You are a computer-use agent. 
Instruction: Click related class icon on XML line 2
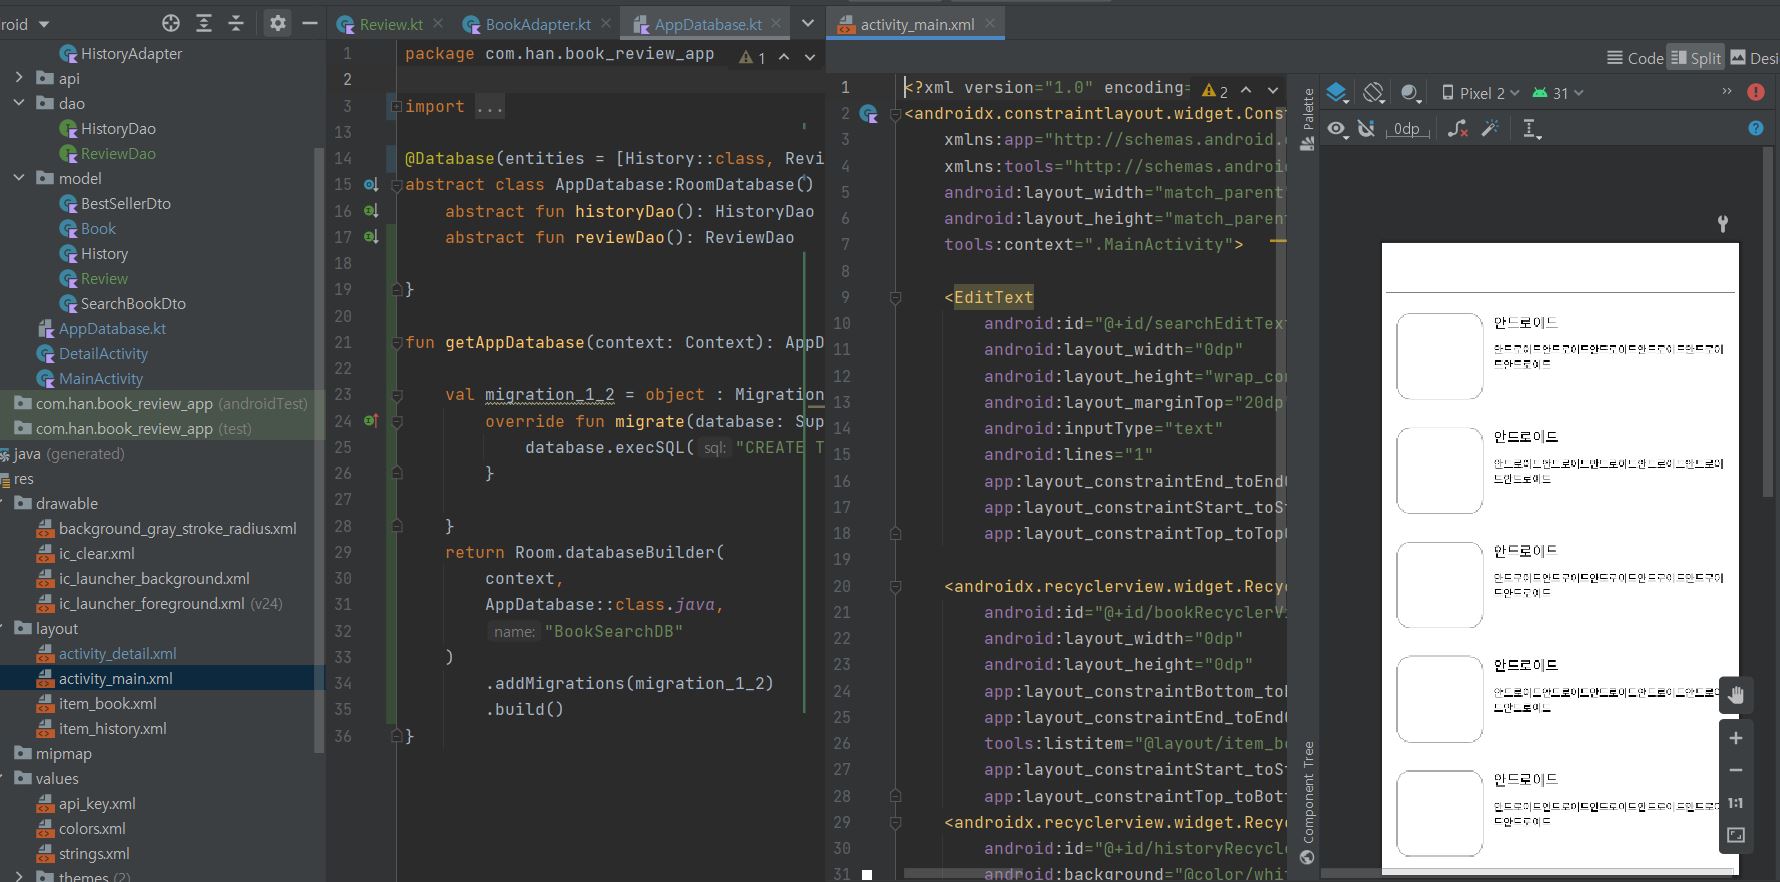click(x=868, y=114)
